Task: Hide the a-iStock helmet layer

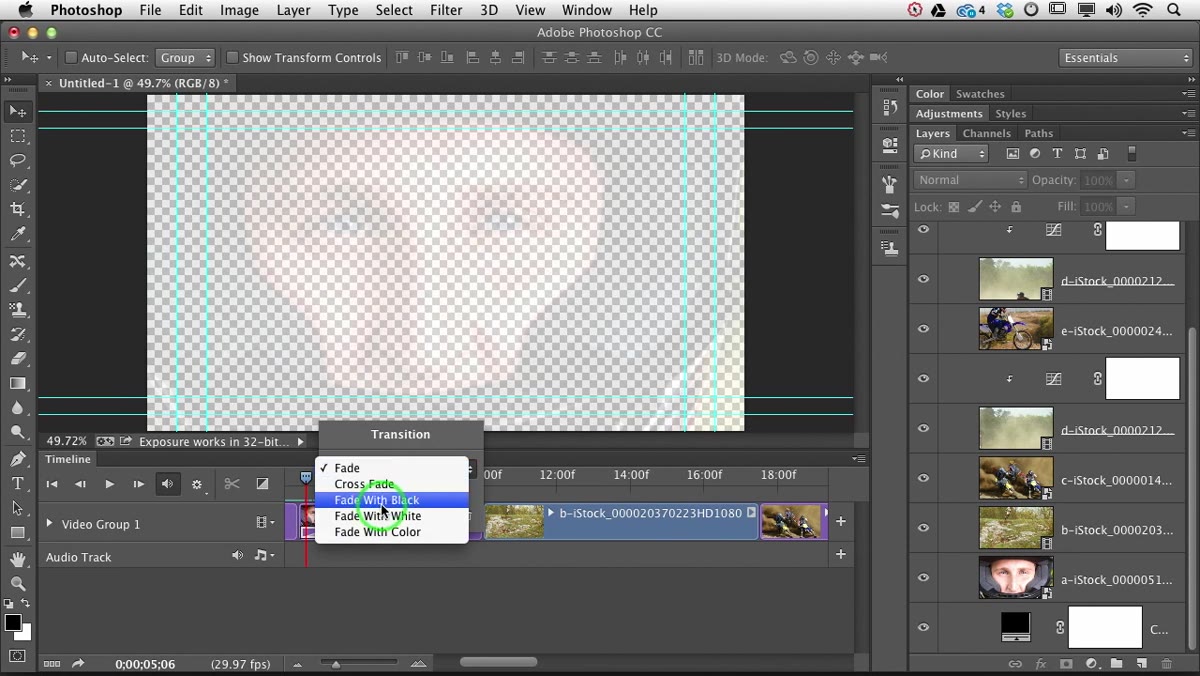Action: coord(923,578)
